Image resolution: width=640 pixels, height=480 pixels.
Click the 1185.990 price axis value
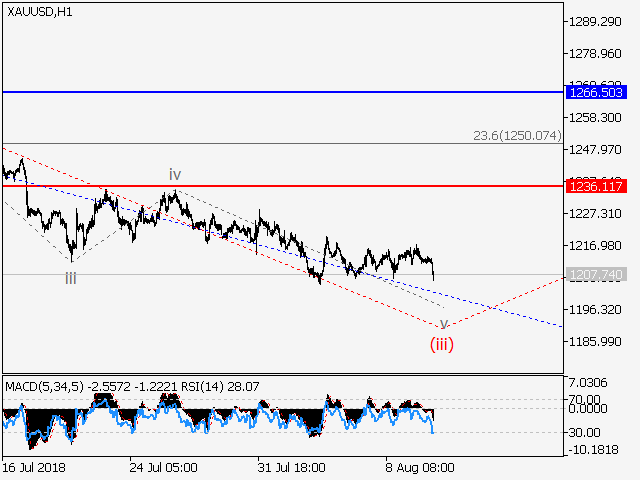pyautogui.click(x=596, y=342)
